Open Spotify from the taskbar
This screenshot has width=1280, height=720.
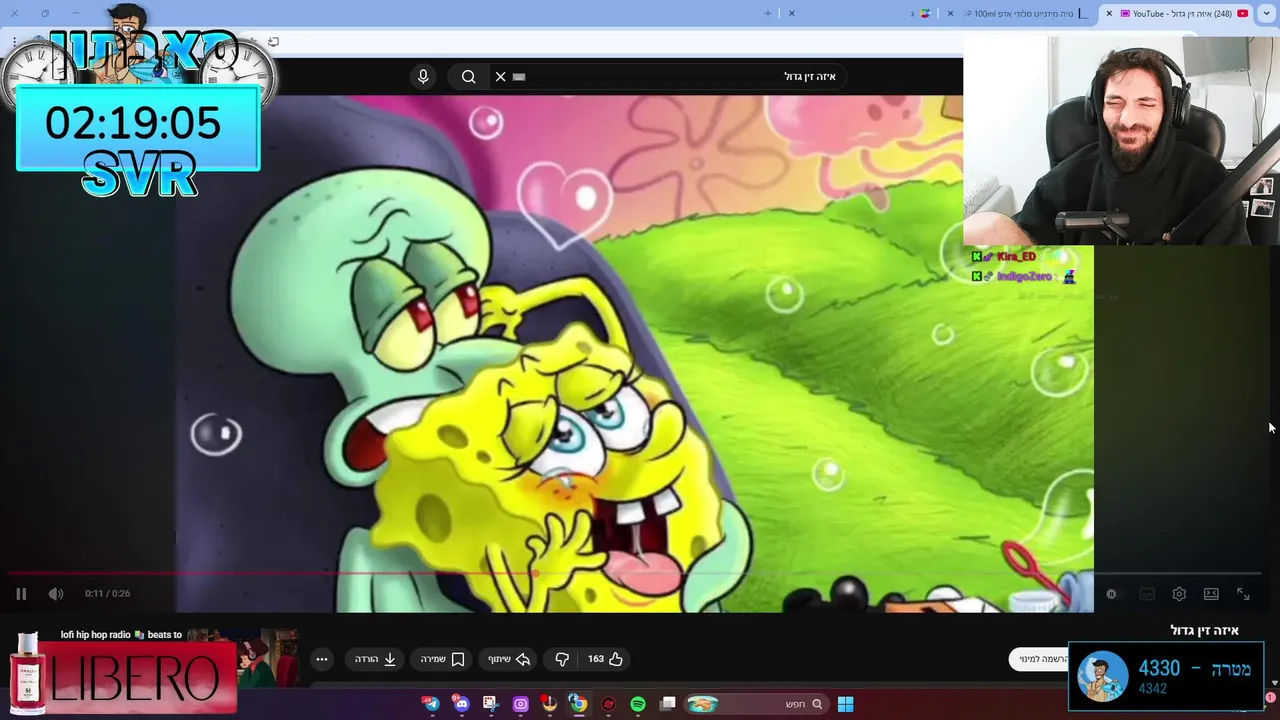click(x=638, y=704)
